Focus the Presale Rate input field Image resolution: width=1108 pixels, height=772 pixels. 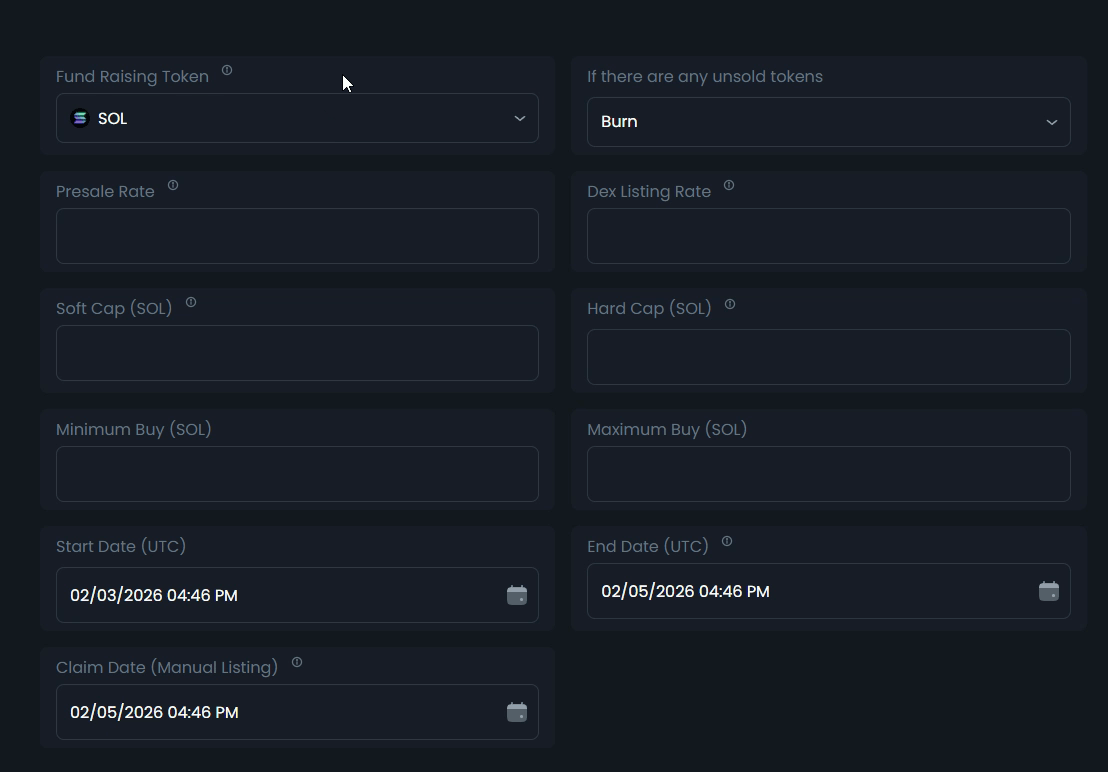coord(297,236)
